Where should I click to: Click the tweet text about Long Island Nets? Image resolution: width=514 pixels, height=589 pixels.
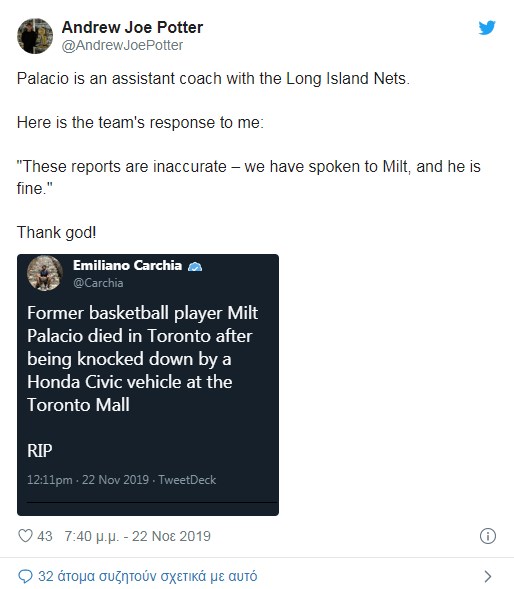pyautogui.click(x=213, y=79)
